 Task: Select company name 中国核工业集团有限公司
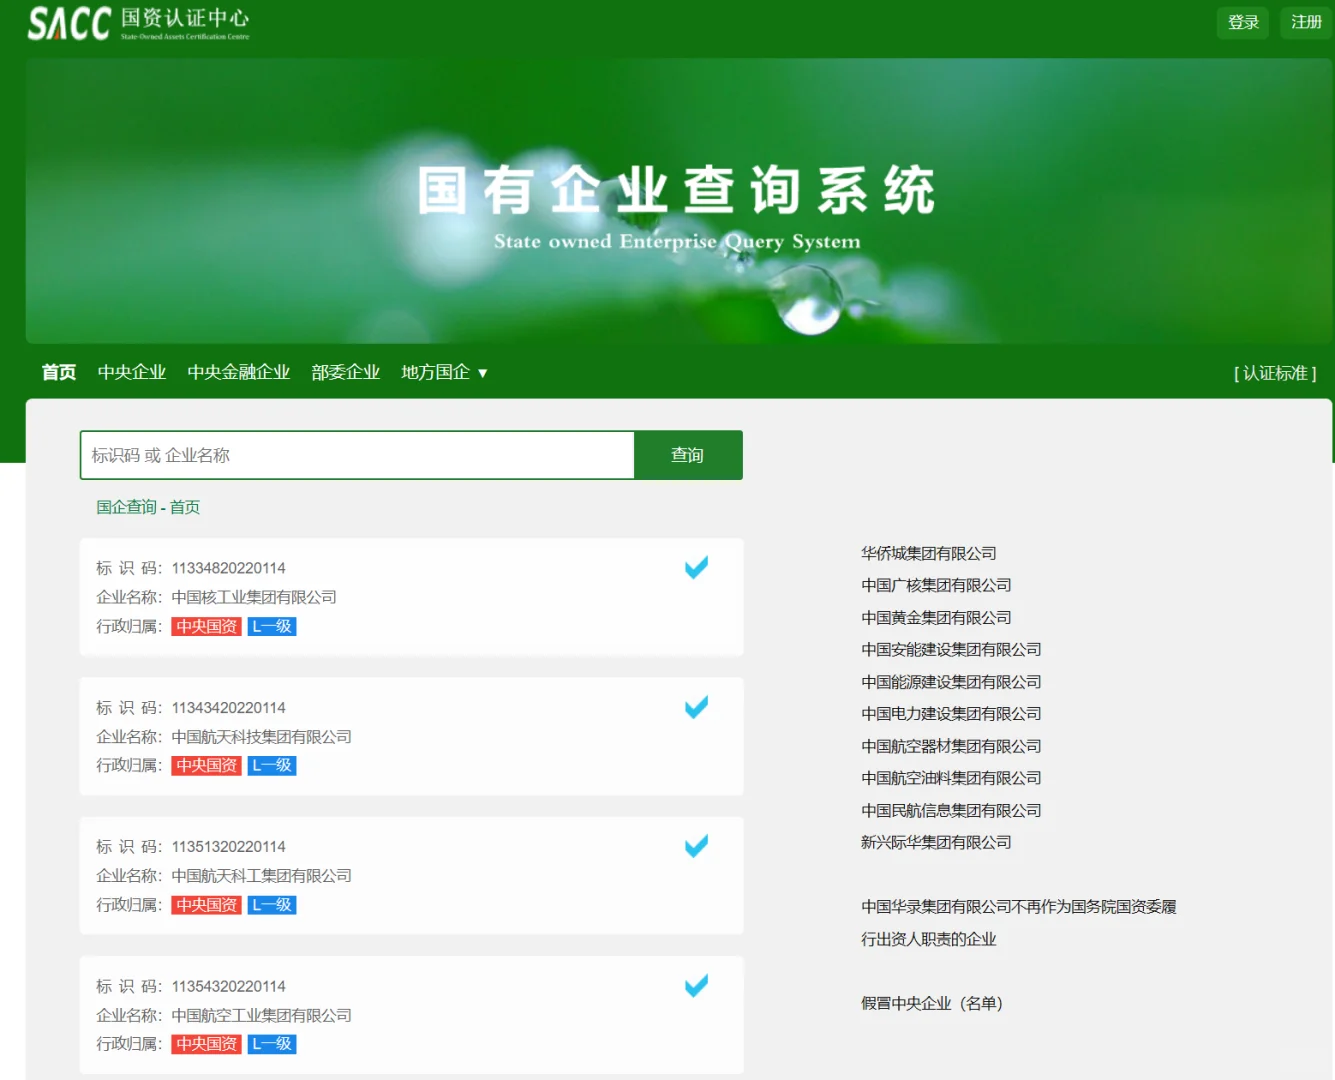(254, 597)
